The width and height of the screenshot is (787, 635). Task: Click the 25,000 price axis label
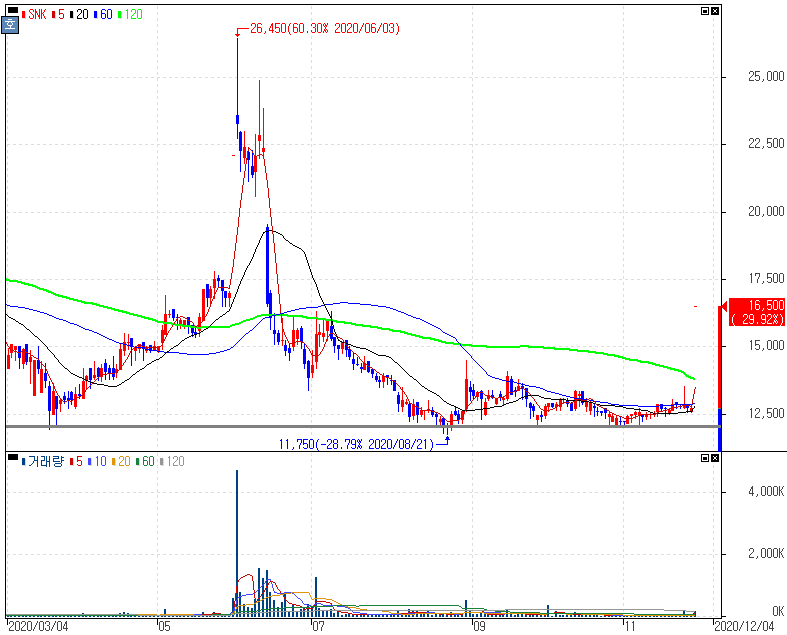[x=766, y=76]
